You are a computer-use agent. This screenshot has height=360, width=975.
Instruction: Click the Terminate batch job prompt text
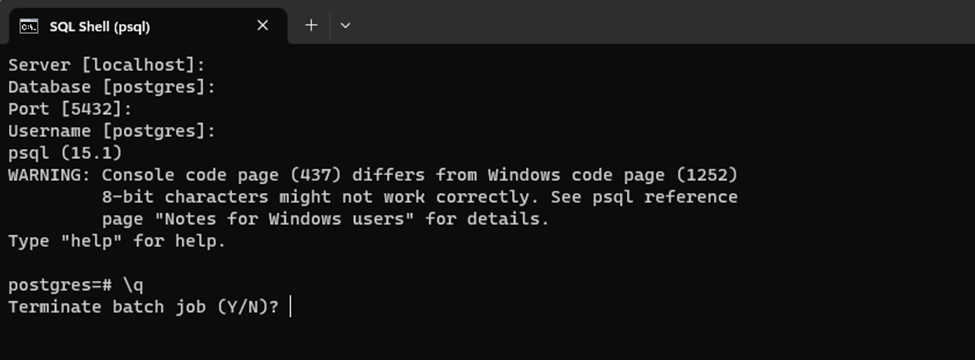click(x=144, y=307)
